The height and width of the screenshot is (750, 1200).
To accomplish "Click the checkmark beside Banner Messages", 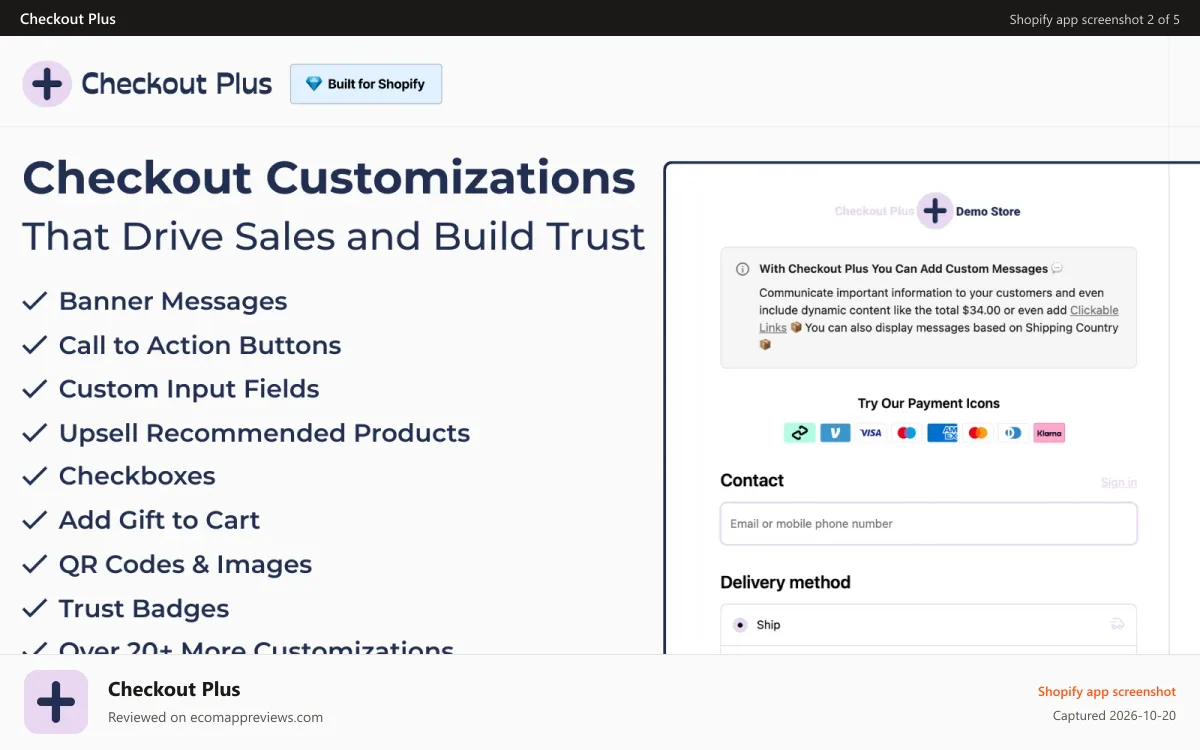I will click(x=35, y=301).
